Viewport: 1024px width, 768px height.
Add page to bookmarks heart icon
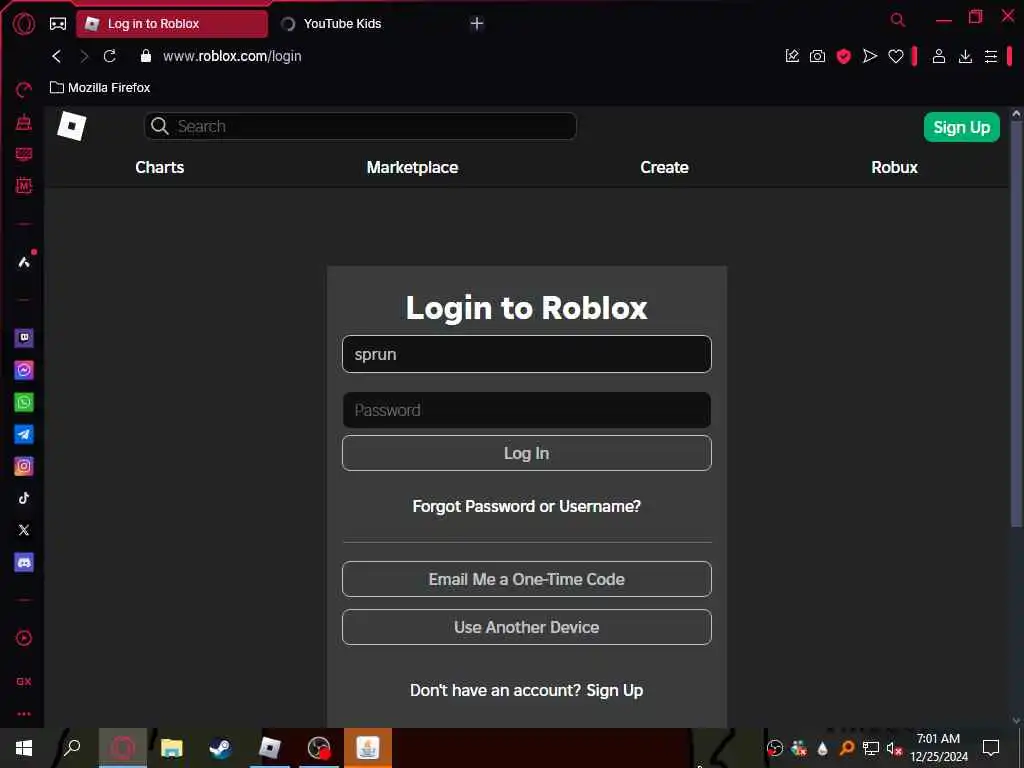[x=895, y=57]
